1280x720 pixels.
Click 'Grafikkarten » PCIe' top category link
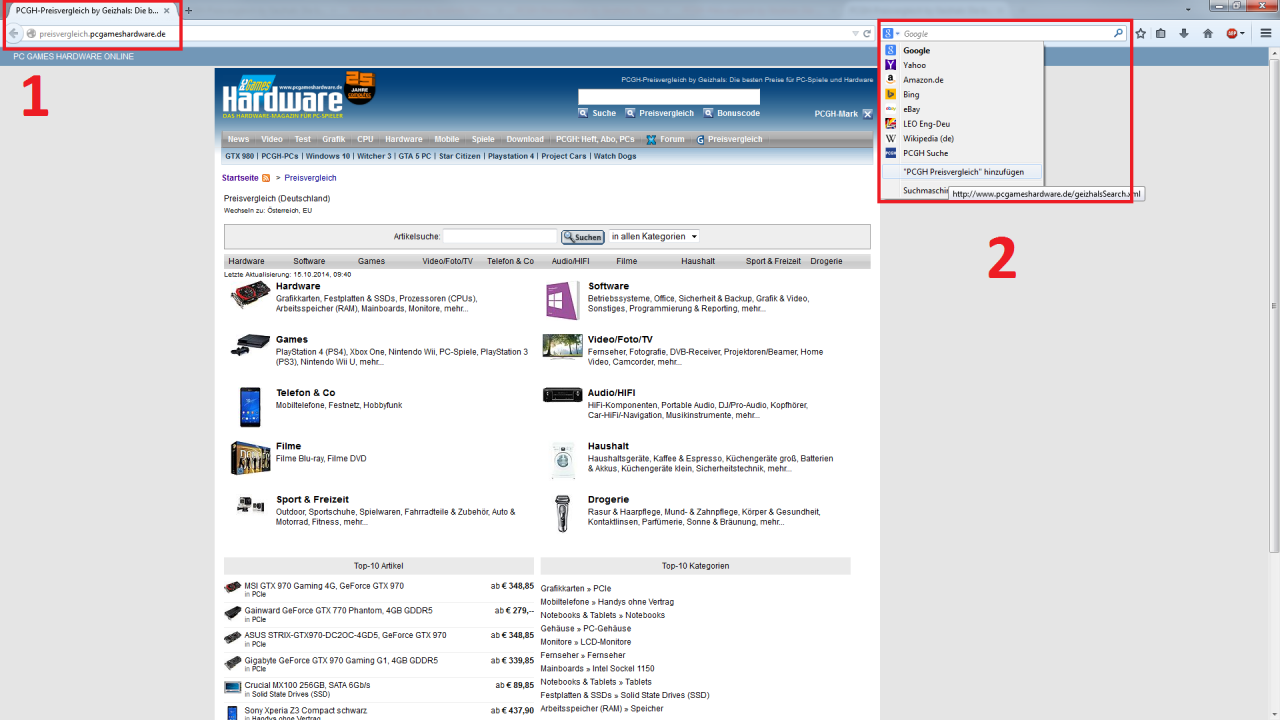575,588
